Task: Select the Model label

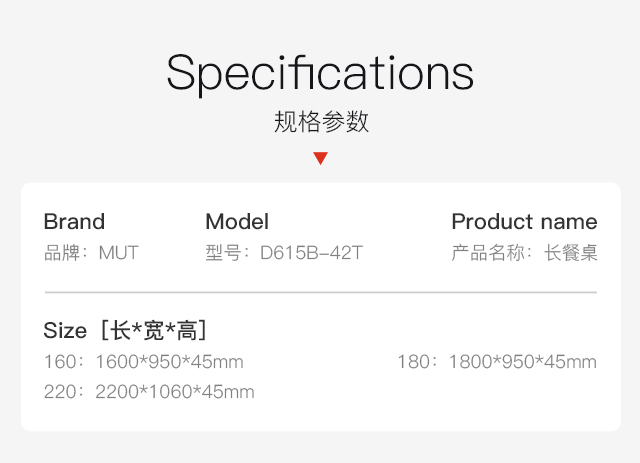Action: (x=237, y=222)
